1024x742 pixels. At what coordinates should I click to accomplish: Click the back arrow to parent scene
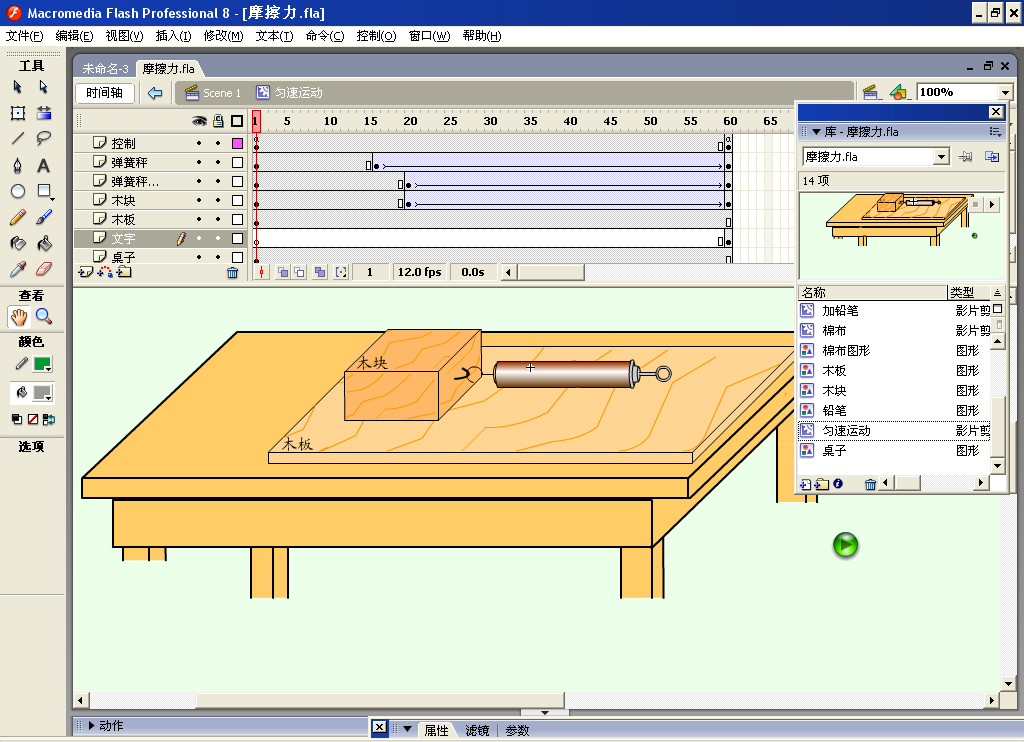point(155,93)
